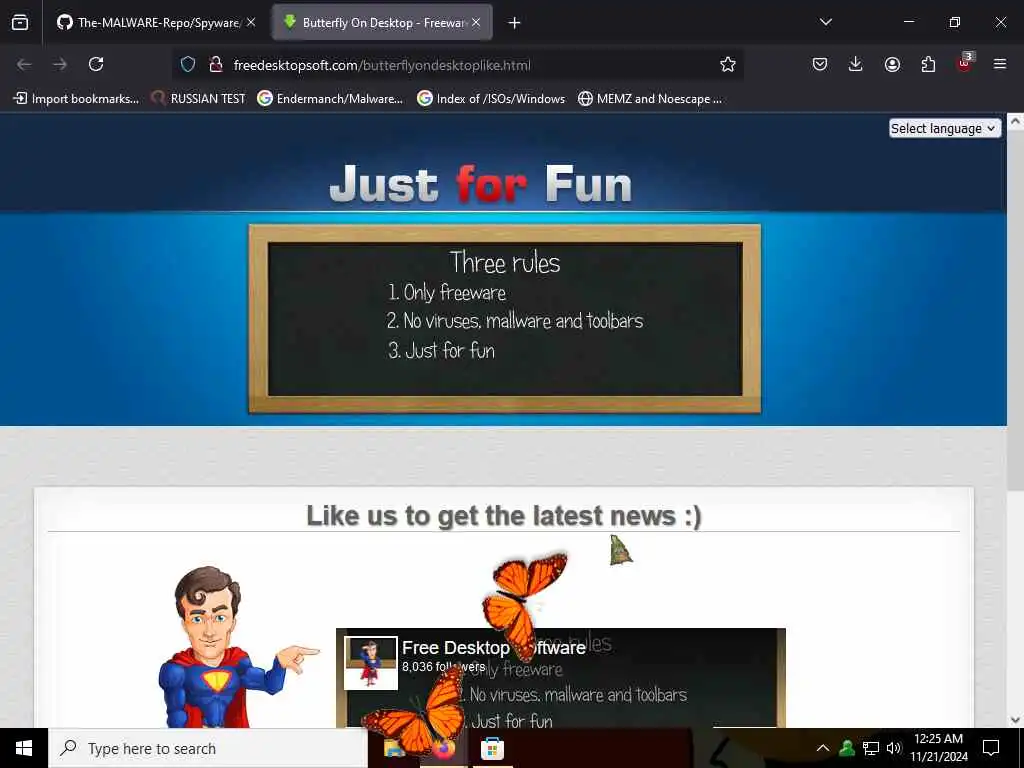Open the Downloads panel
This screenshot has width=1024, height=768.
pyautogui.click(x=856, y=64)
